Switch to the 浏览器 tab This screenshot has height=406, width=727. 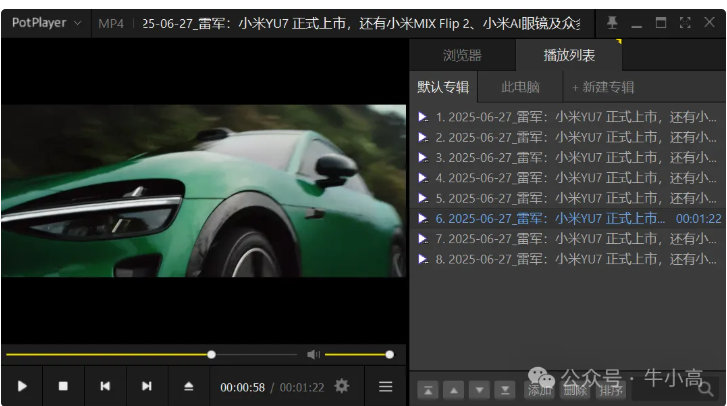pos(462,55)
